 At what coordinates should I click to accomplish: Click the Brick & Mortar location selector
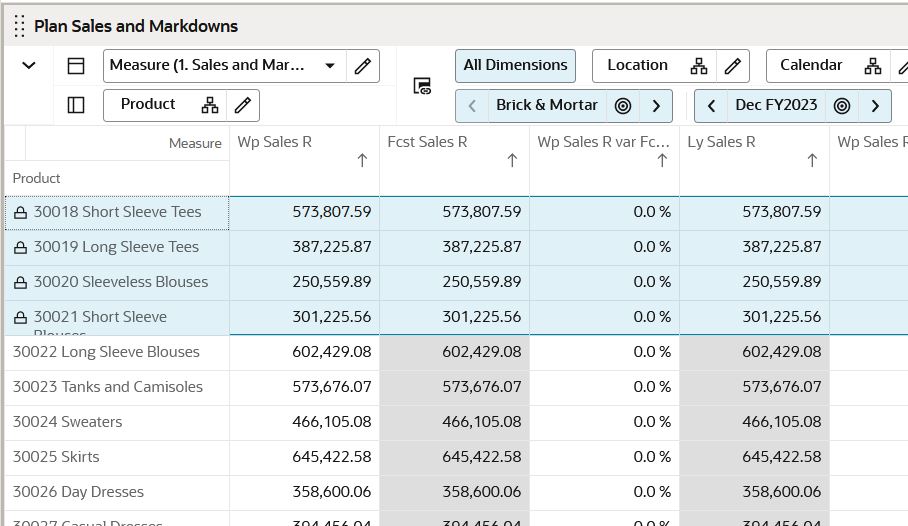pyautogui.click(x=547, y=105)
